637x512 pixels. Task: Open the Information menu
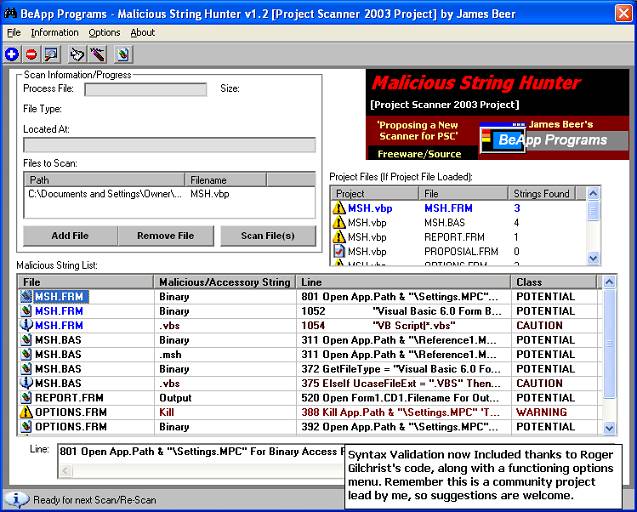coord(54,33)
